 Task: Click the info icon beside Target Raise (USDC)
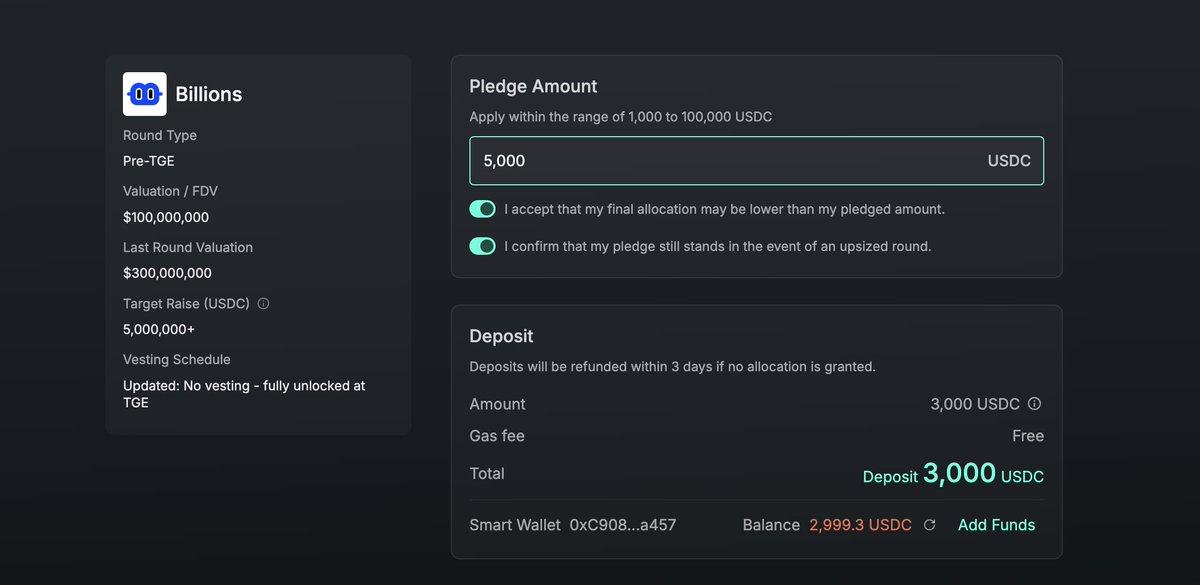click(x=263, y=303)
